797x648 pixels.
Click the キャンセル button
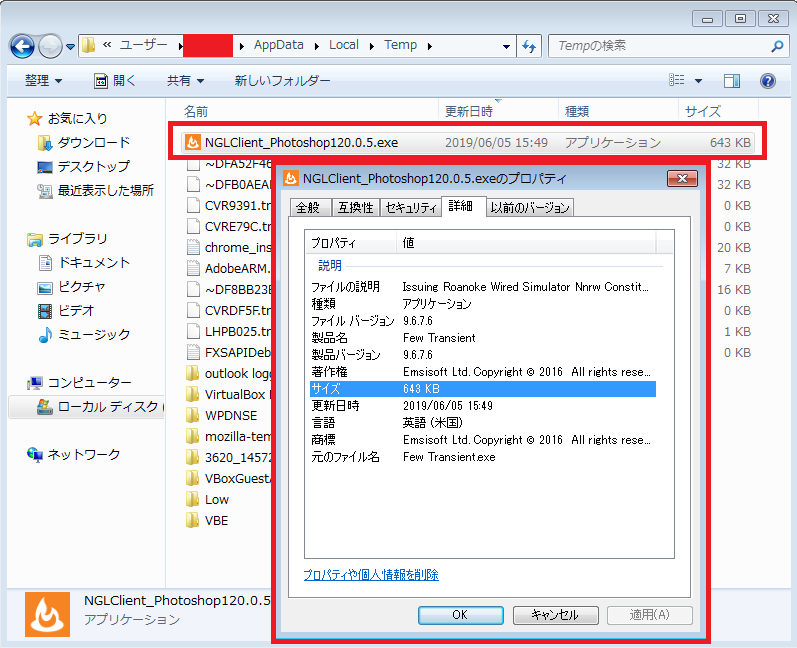point(555,615)
